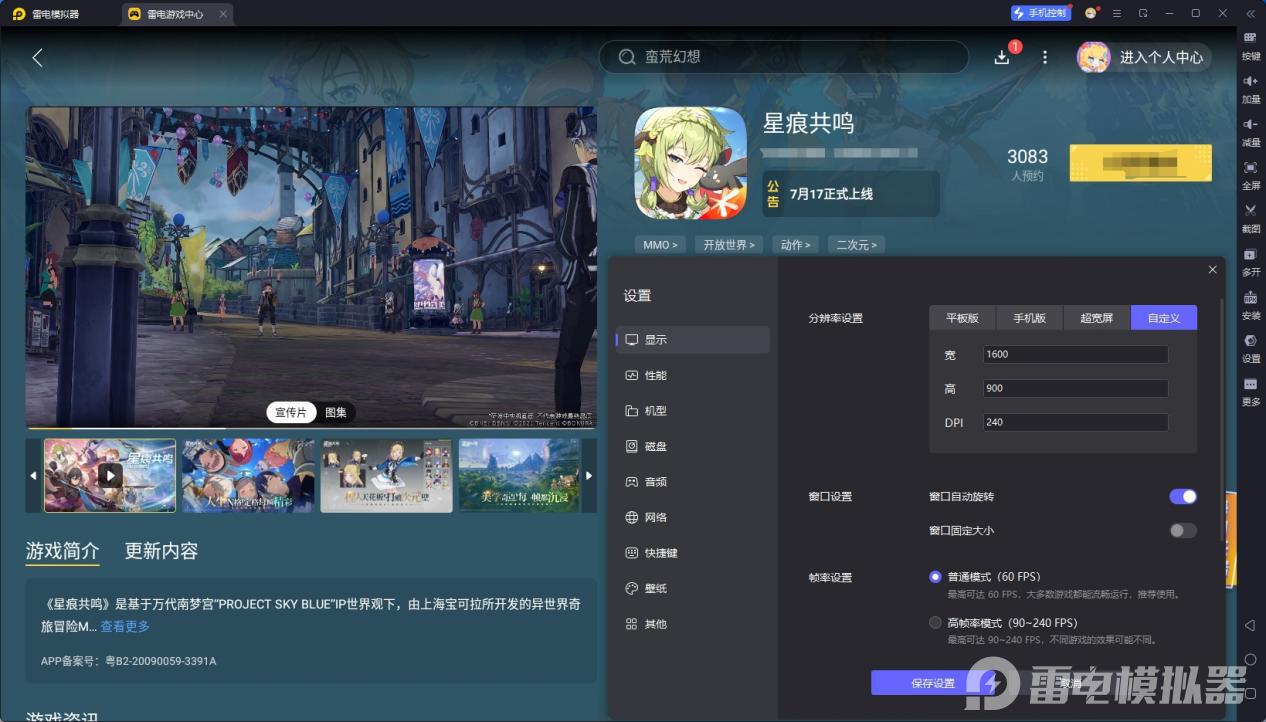
Task: Open 磁盘 settings category
Action: coord(693,446)
